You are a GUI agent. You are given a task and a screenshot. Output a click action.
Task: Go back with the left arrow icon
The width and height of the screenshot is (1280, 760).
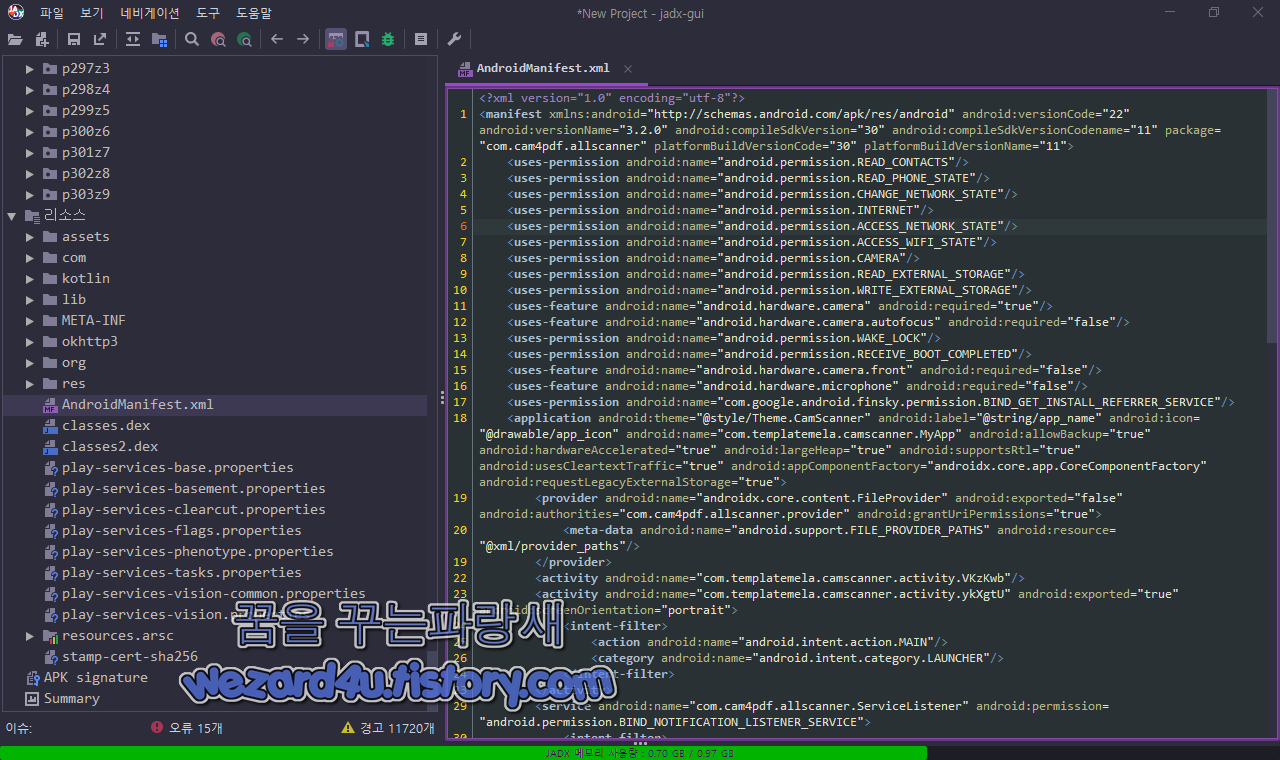277,39
